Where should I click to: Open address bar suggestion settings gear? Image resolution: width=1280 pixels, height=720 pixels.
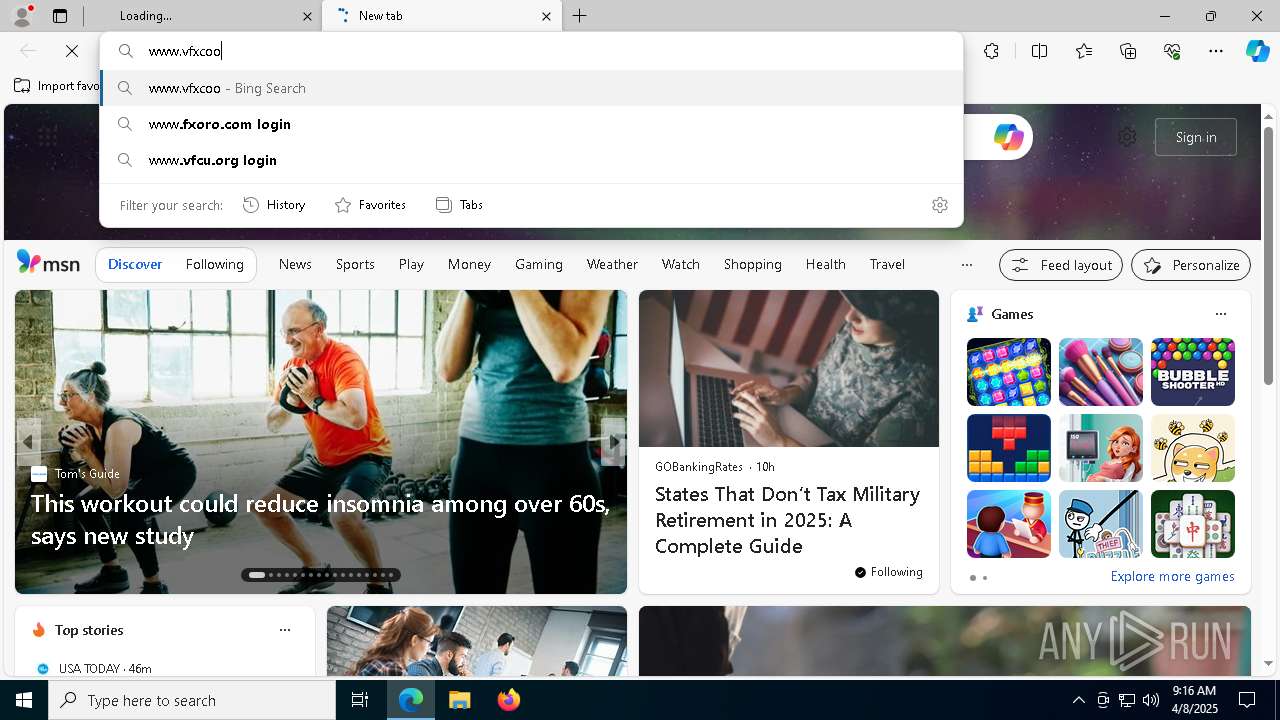pyautogui.click(x=940, y=205)
